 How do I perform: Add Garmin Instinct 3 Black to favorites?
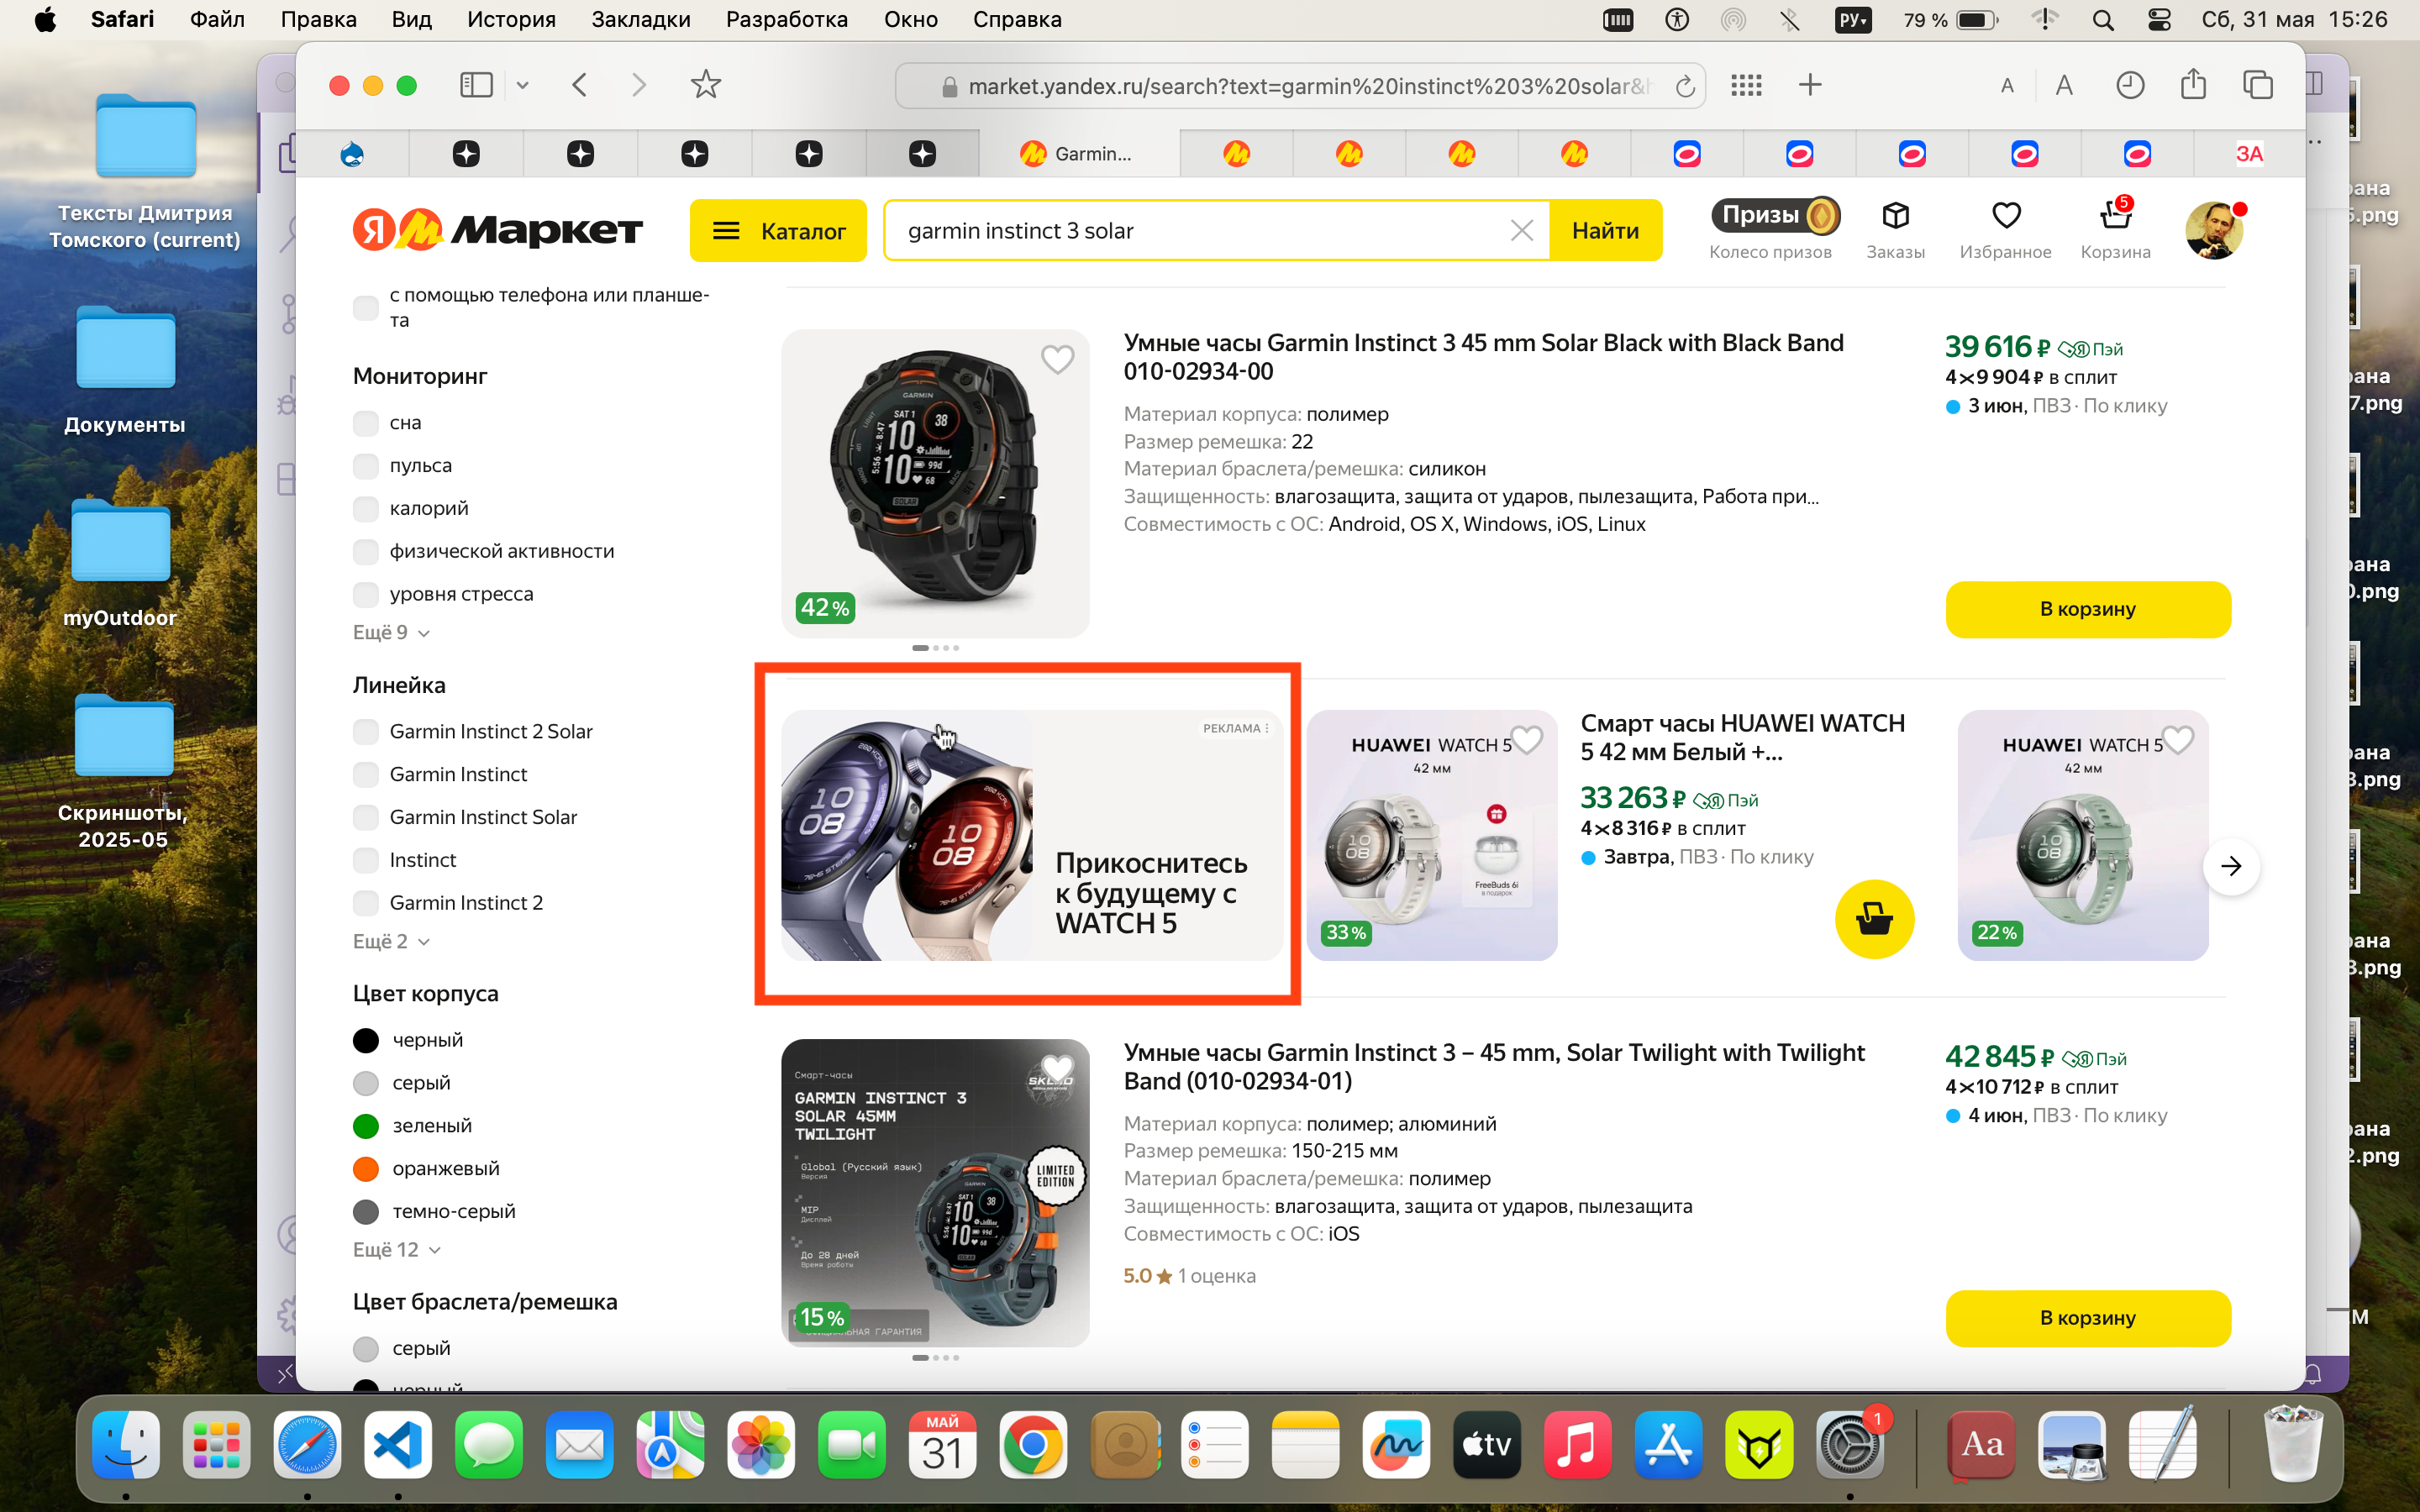(1057, 359)
